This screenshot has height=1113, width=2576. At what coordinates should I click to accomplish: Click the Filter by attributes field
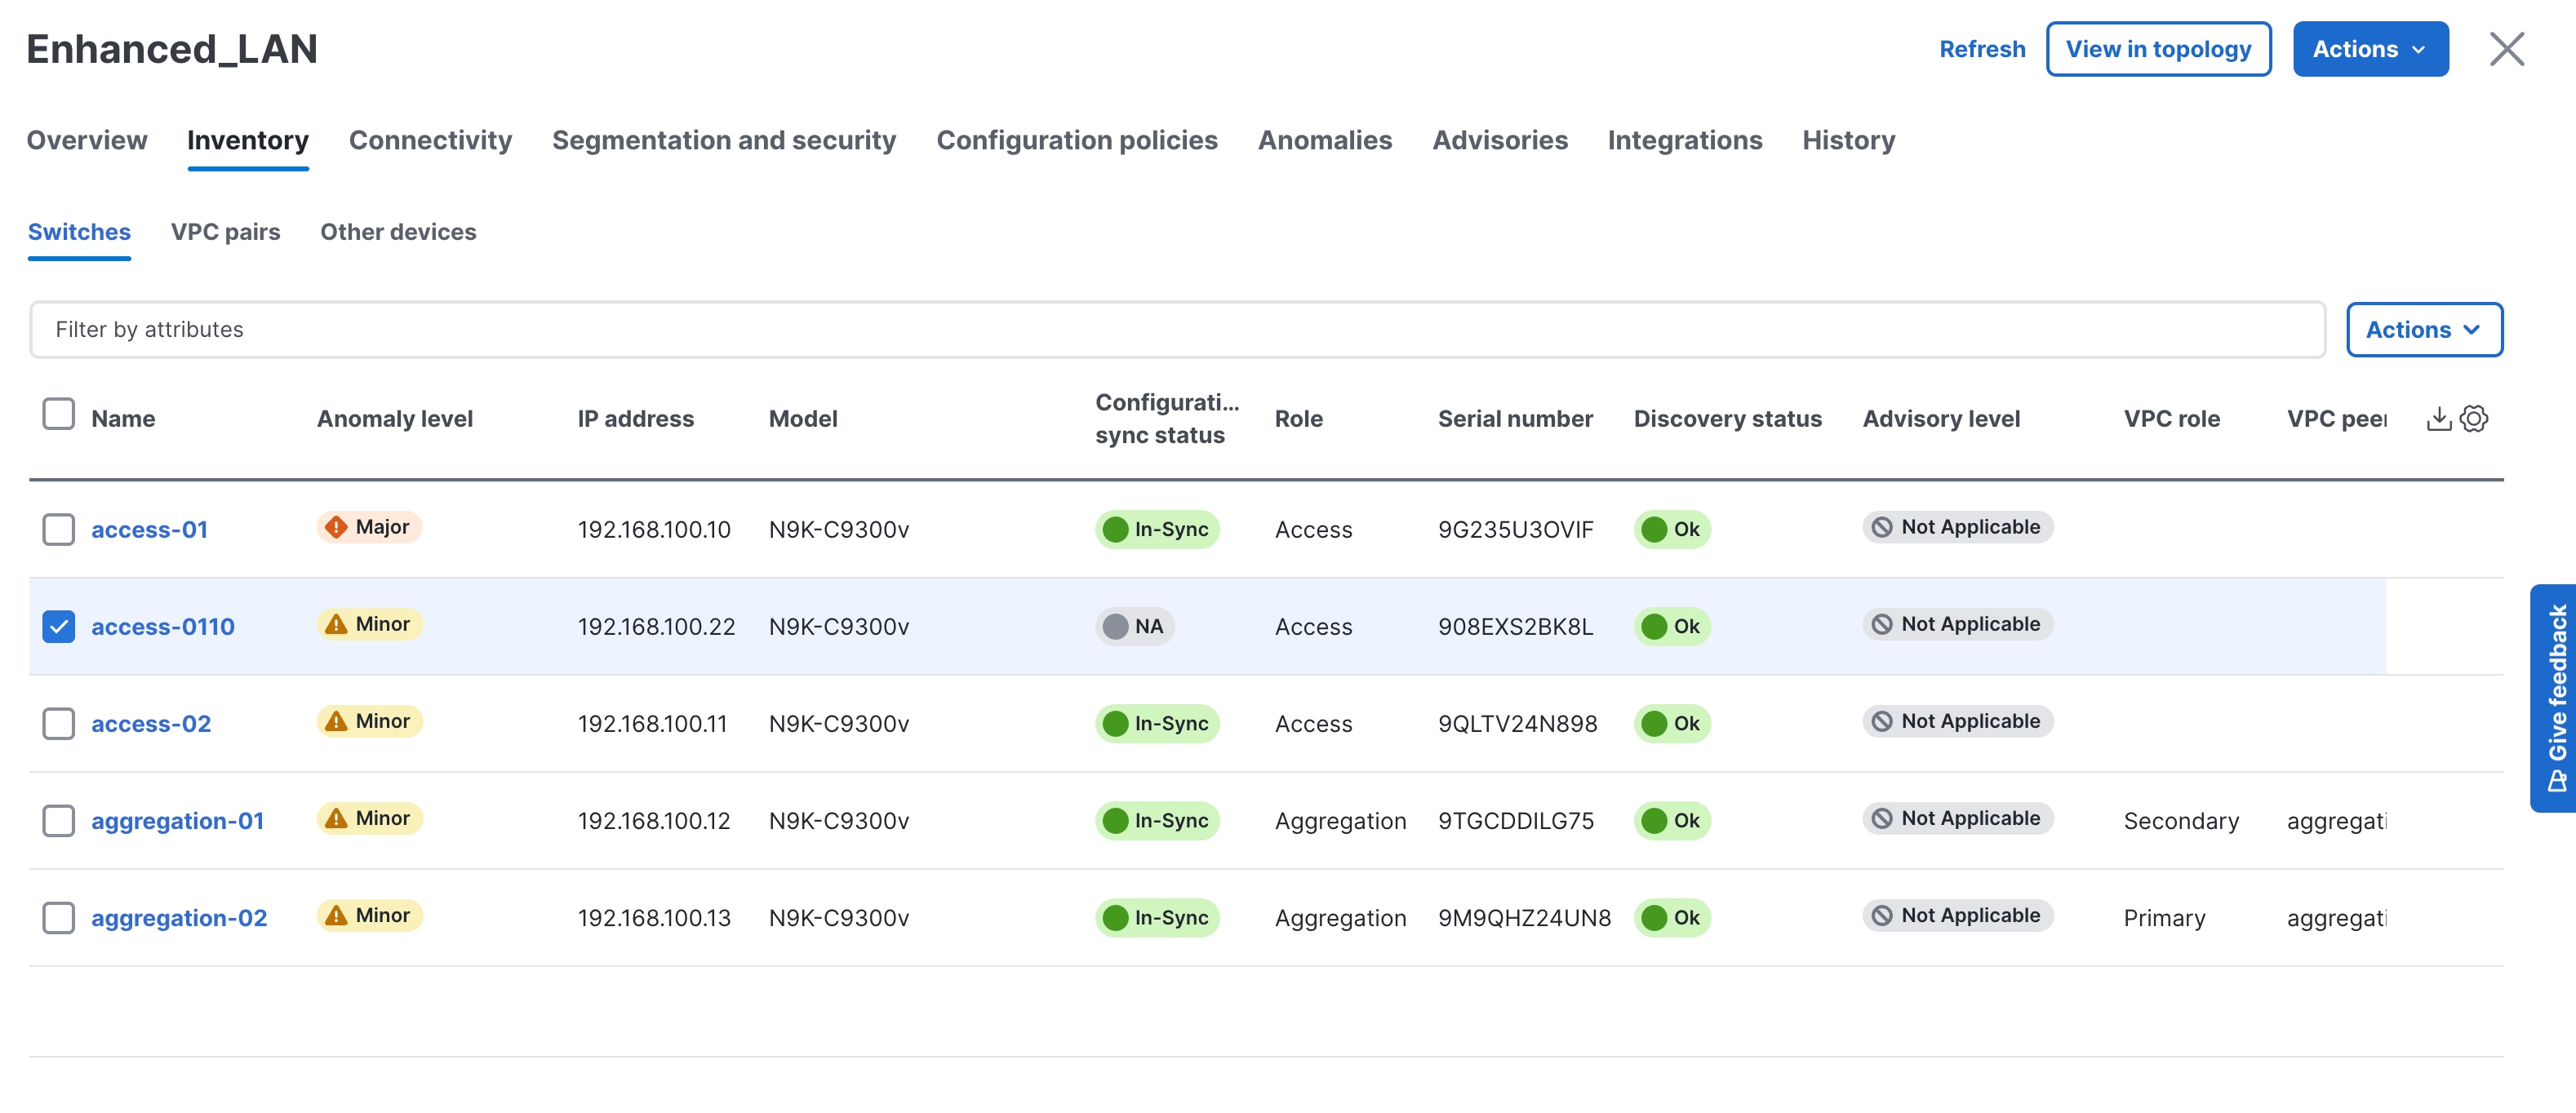[x=1176, y=329]
